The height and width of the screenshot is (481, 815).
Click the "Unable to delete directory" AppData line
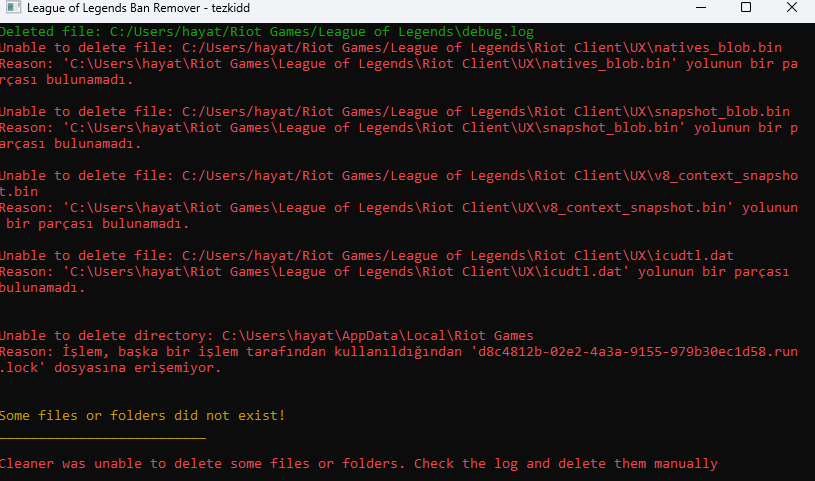tap(267, 336)
